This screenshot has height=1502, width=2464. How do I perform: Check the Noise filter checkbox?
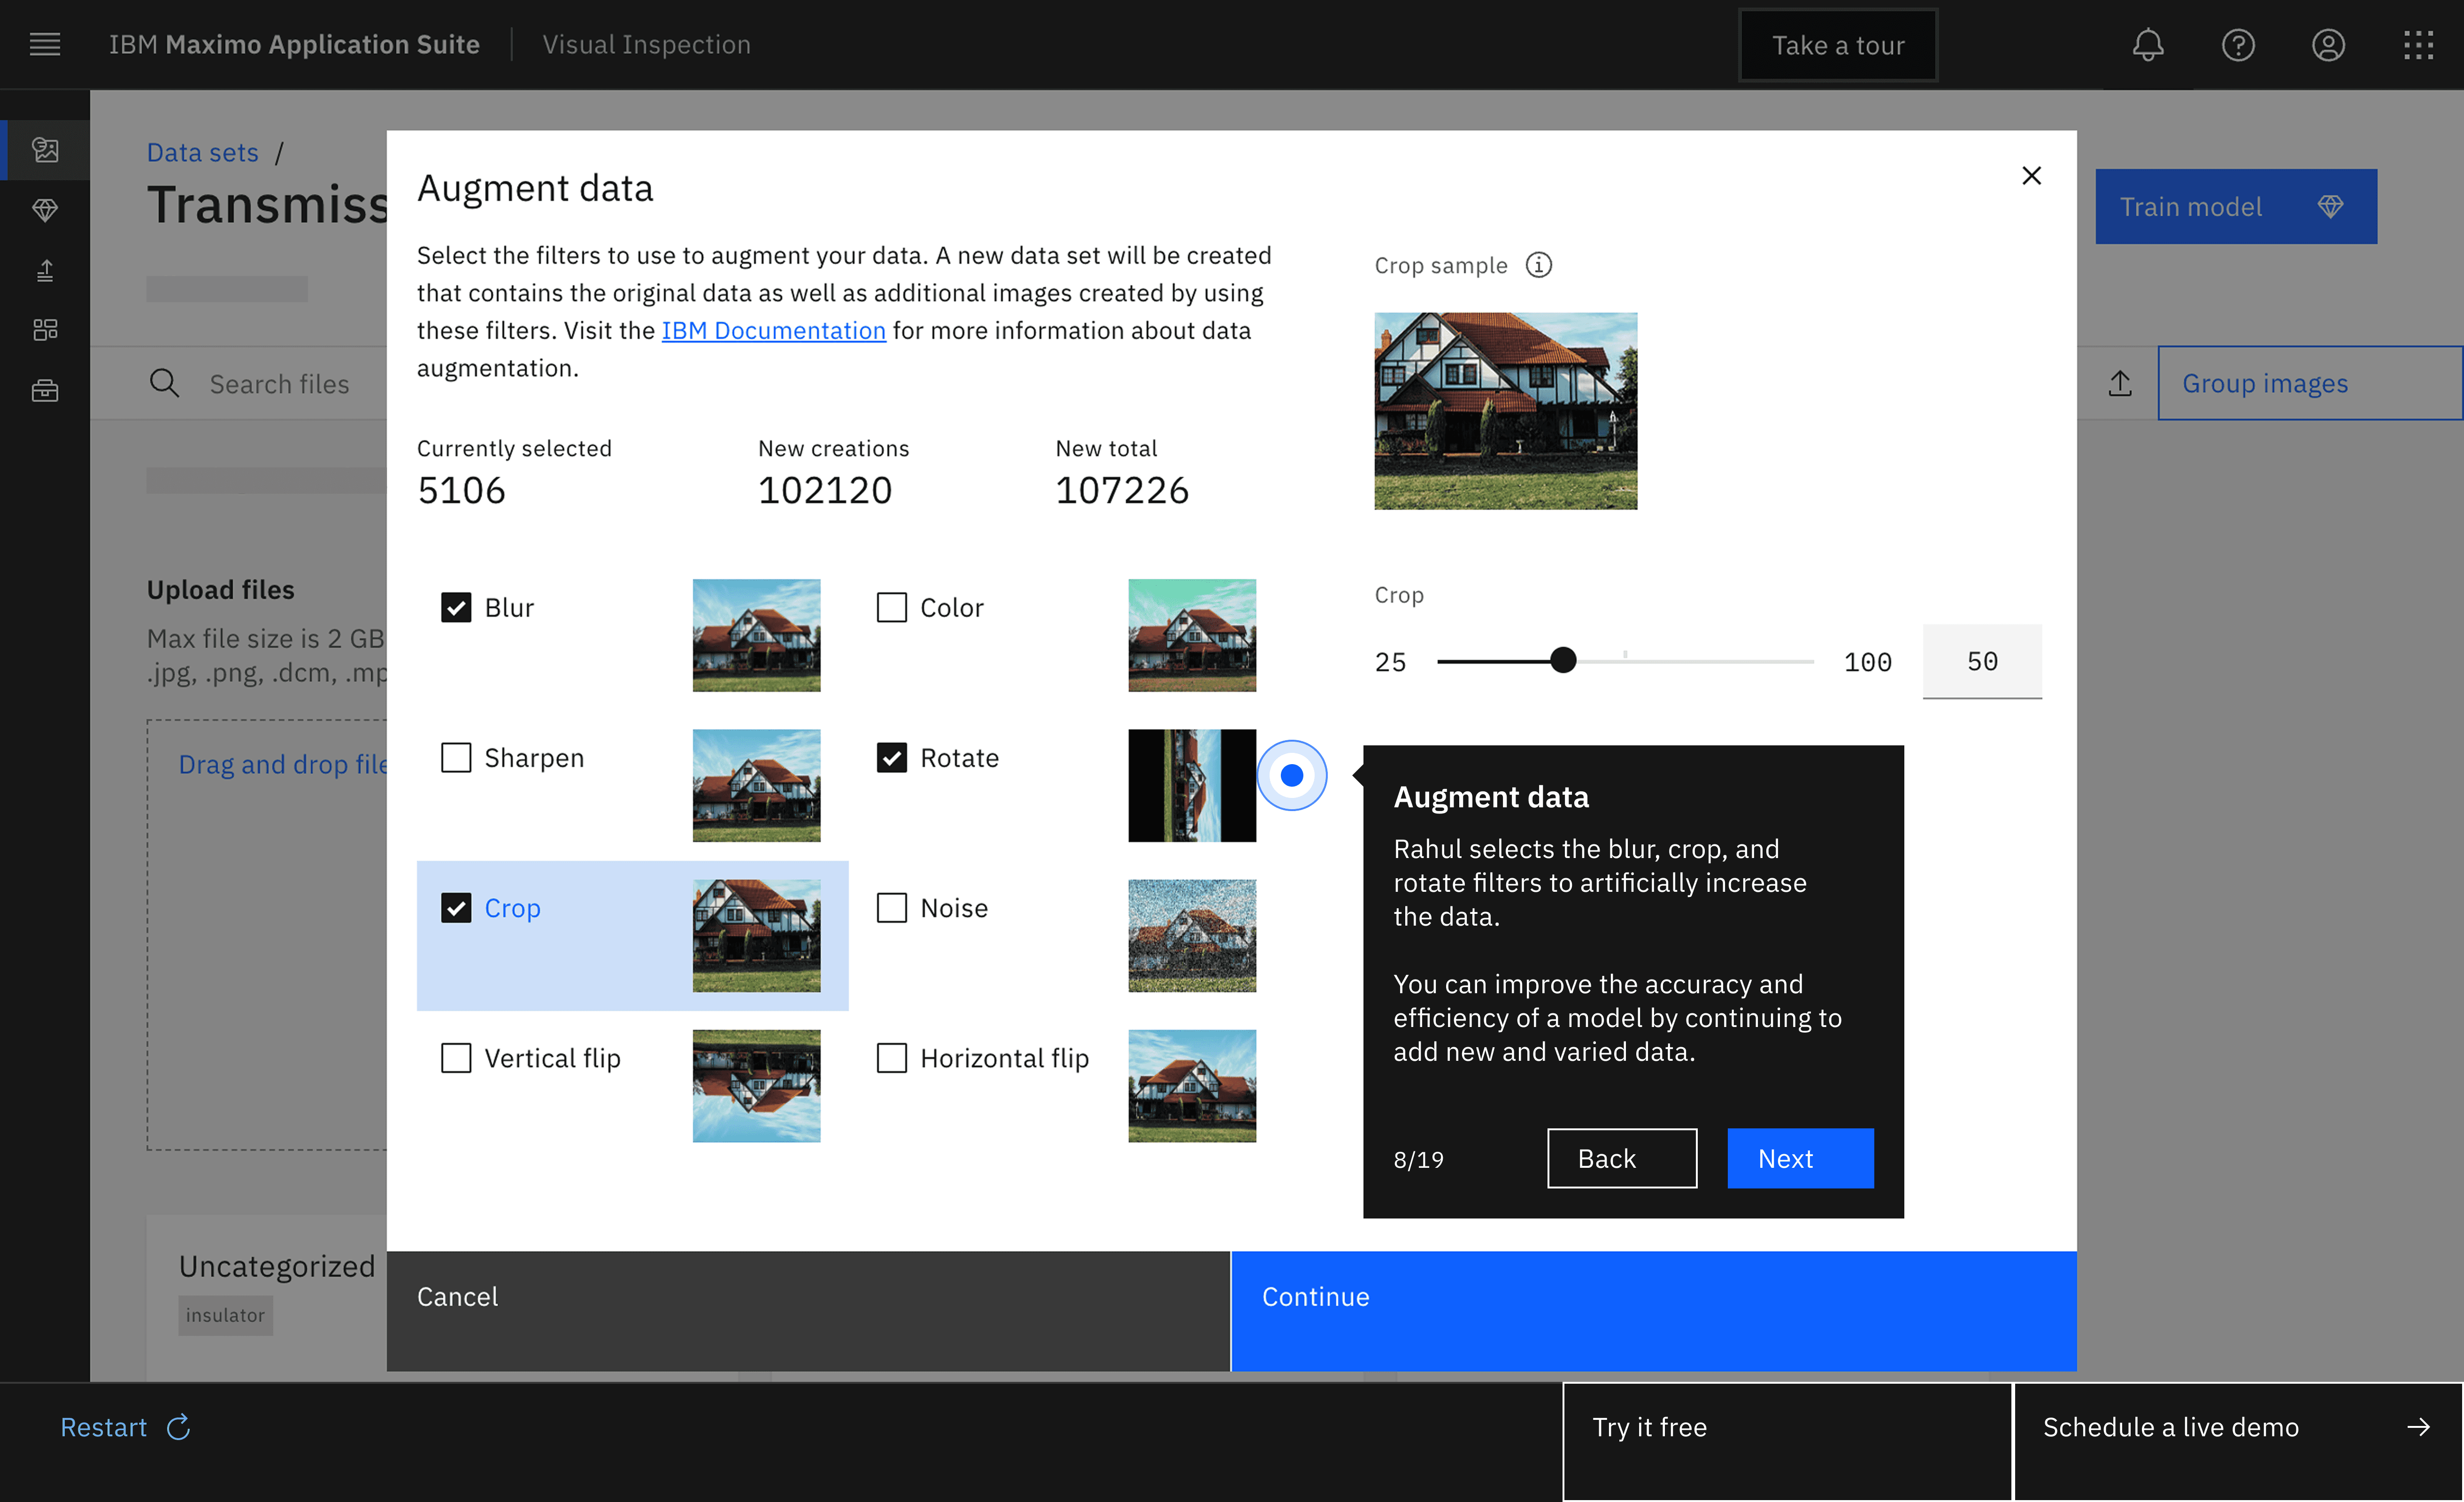click(891, 908)
